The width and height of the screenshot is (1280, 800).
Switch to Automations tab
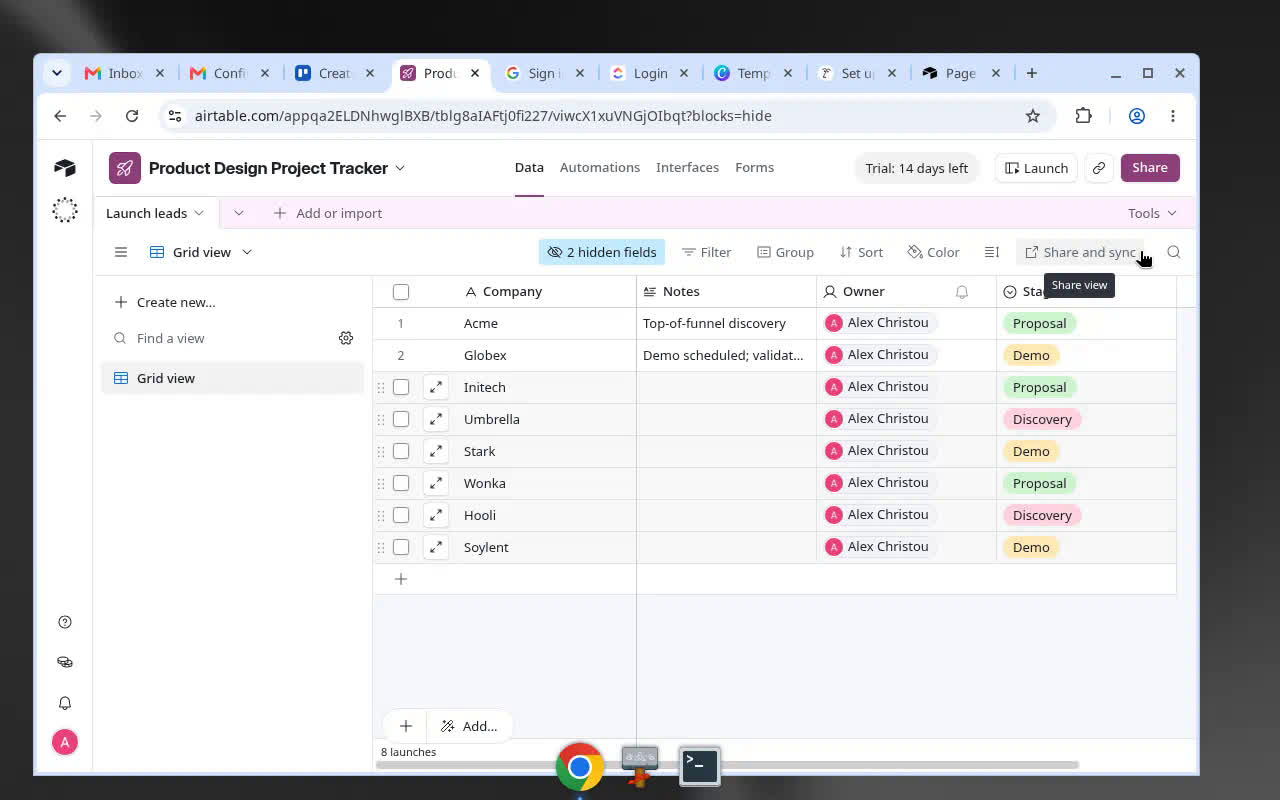(600, 167)
